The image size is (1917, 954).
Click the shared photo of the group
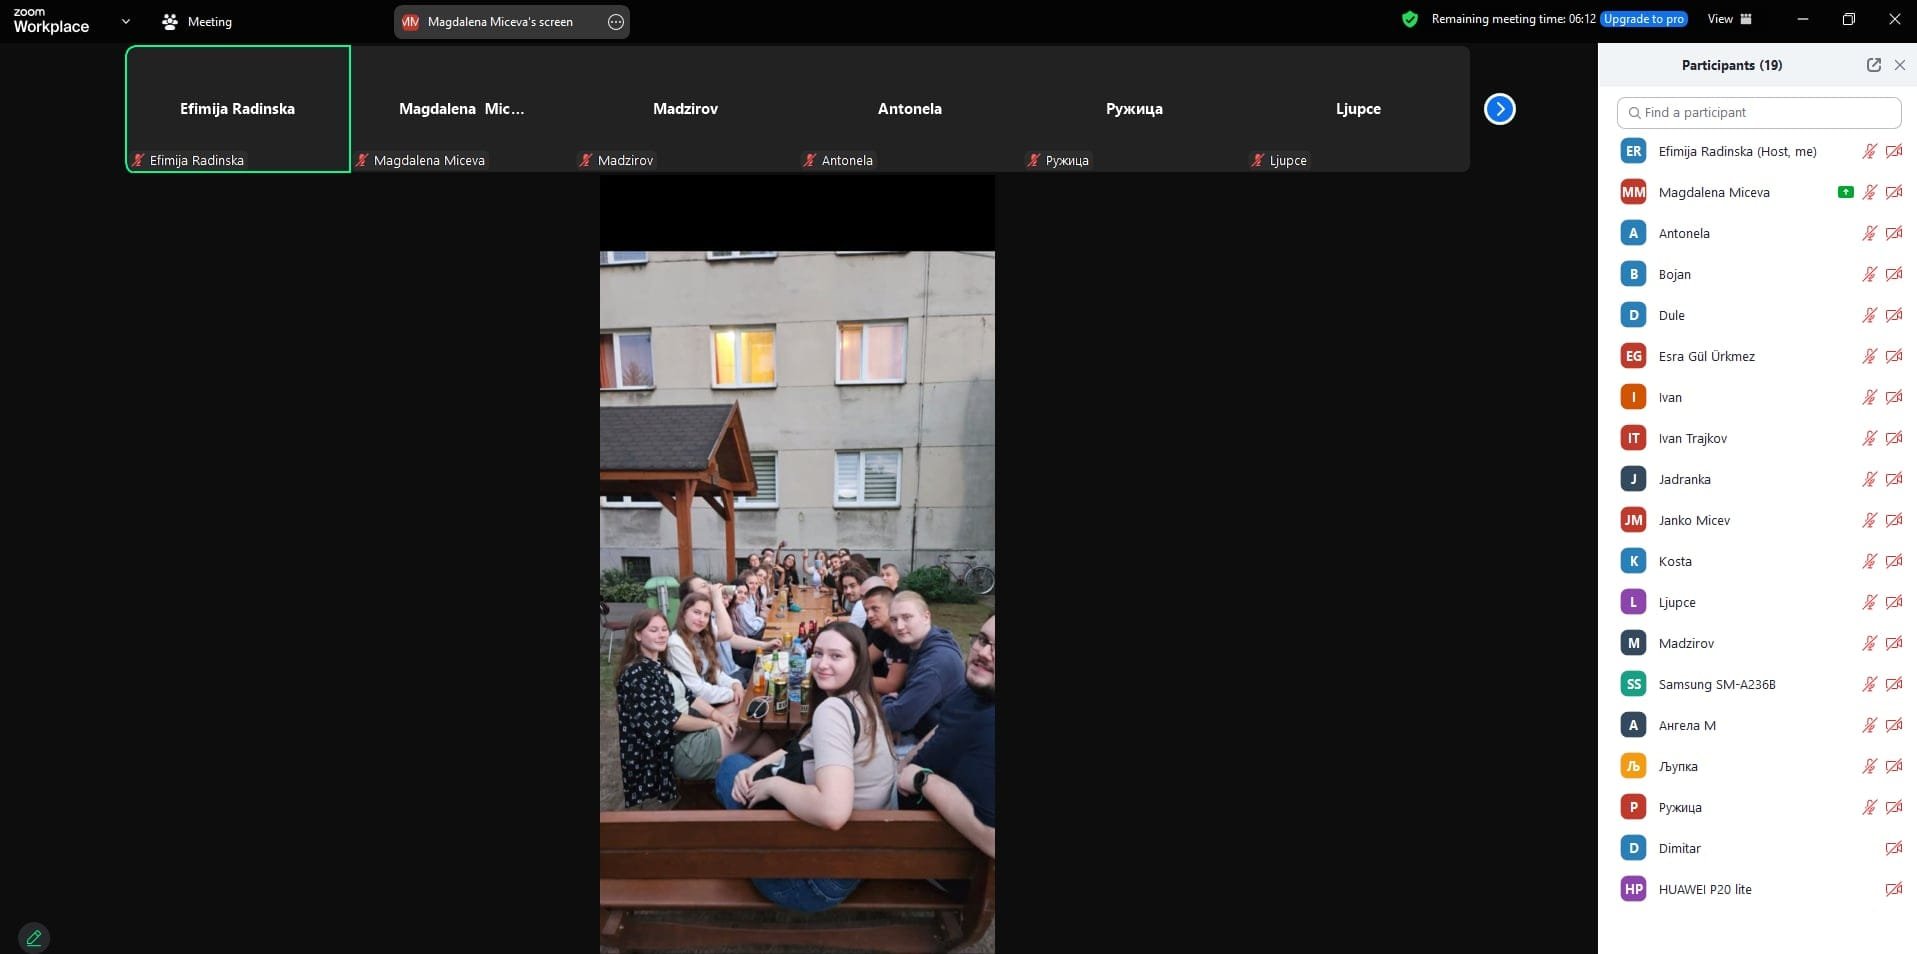[x=797, y=601]
